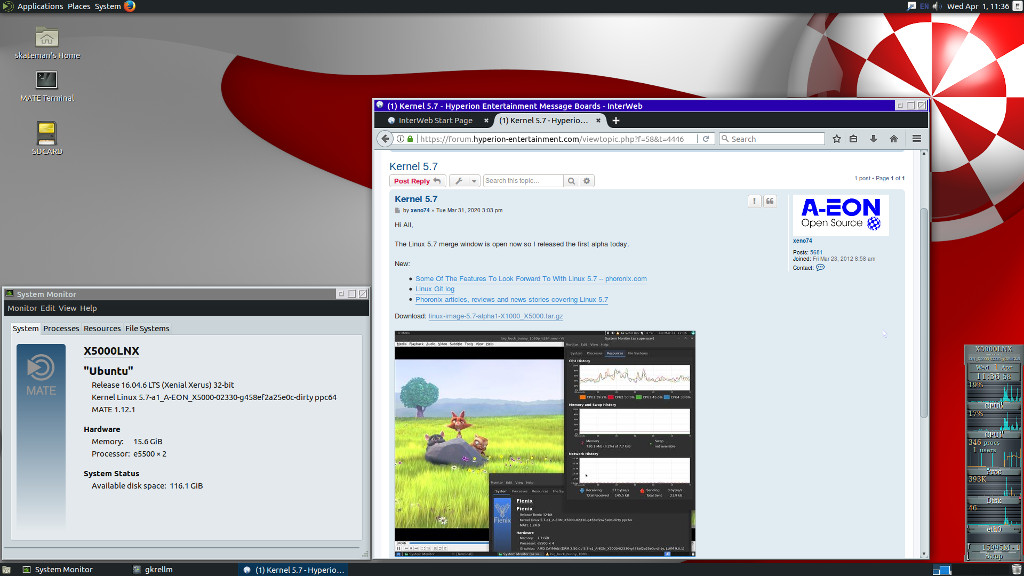Expand the topic tools wrench dropdown
The width and height of the screenshot is (1024, 576).
464,181
